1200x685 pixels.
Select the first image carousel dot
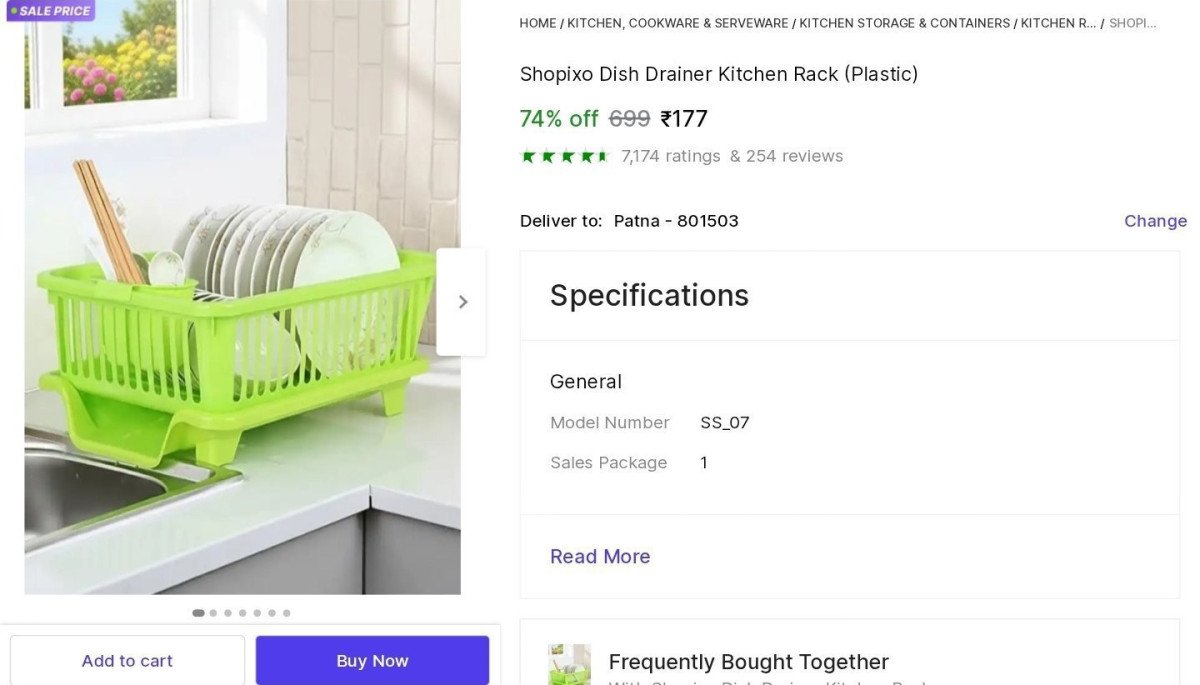[x=198, y=613]
